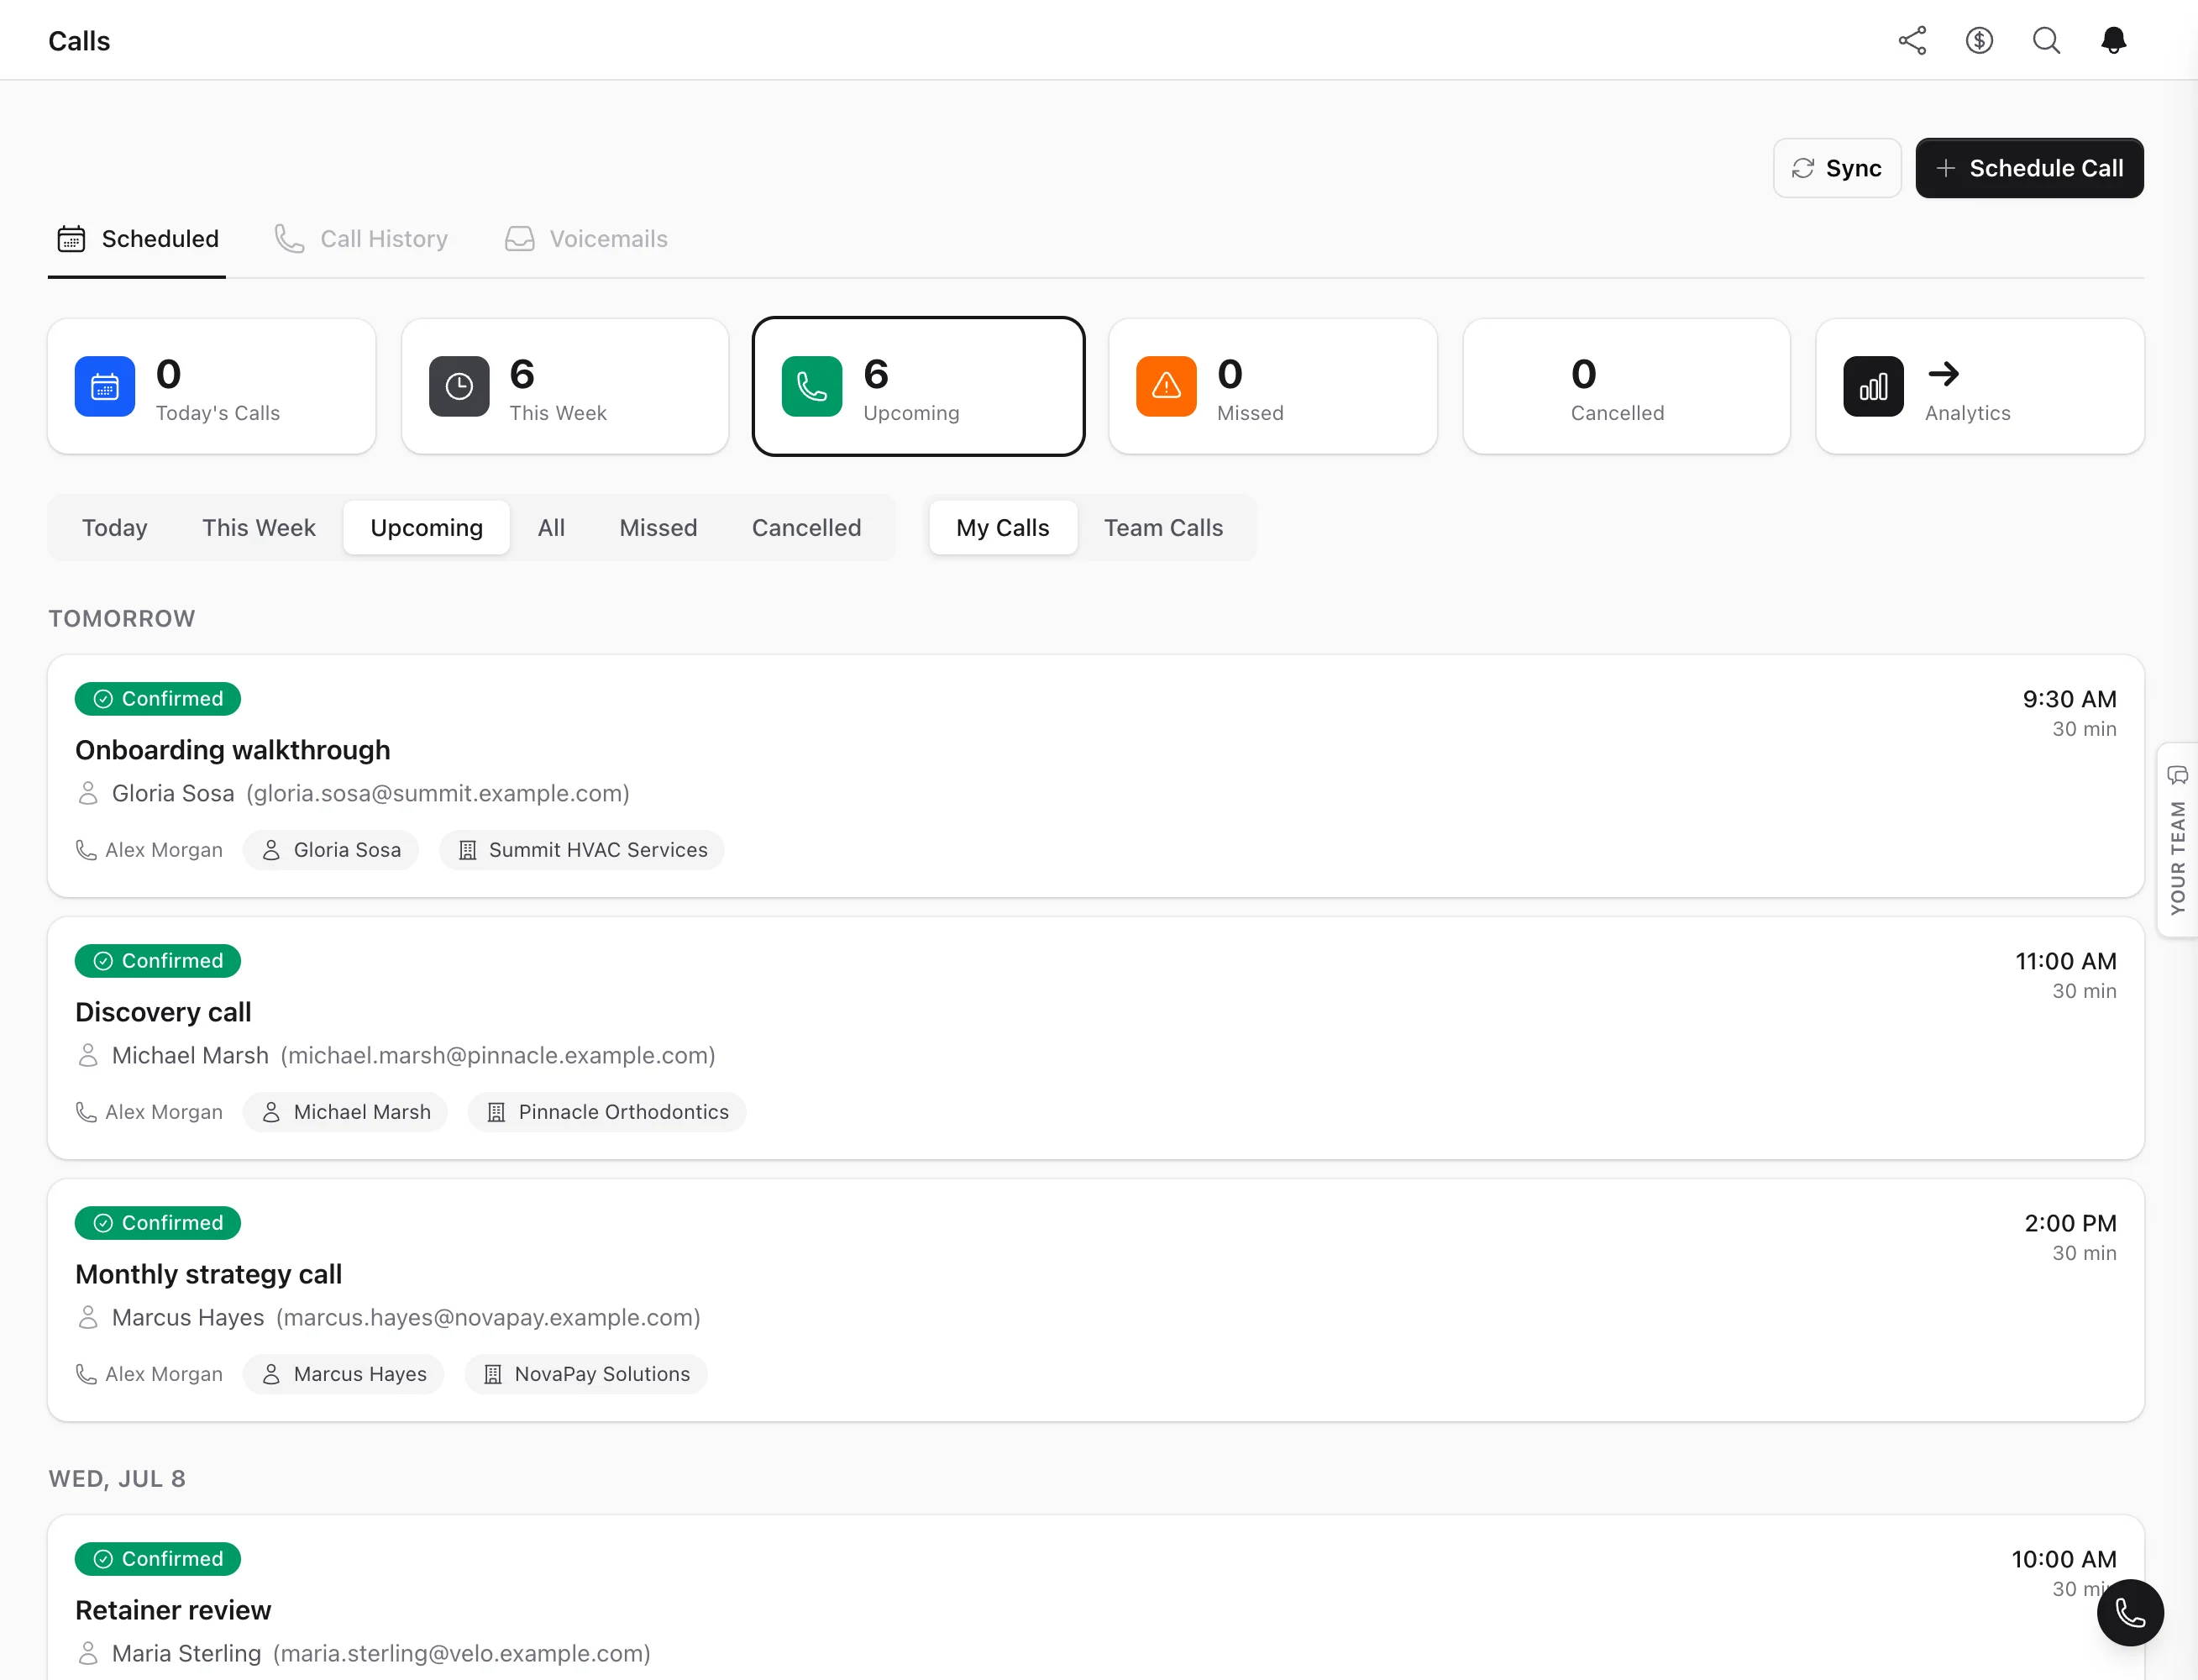Click the building icon in Pinnacle Orthodontics chip
This screenshot has height=1680, width=2198.
[x=496, y=1112]
